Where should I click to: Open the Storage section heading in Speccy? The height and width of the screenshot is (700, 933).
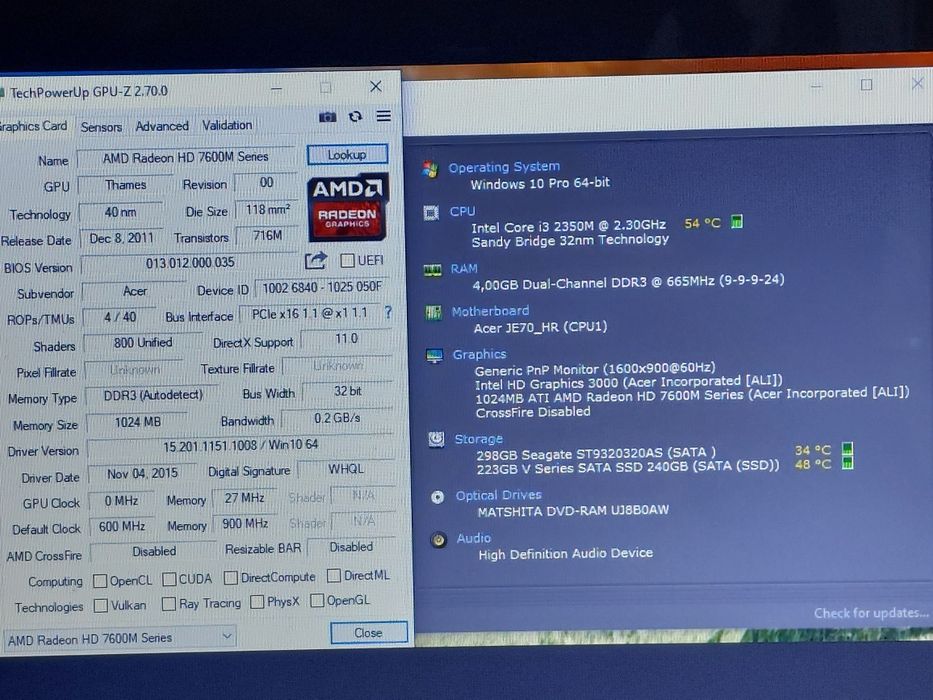479,439
